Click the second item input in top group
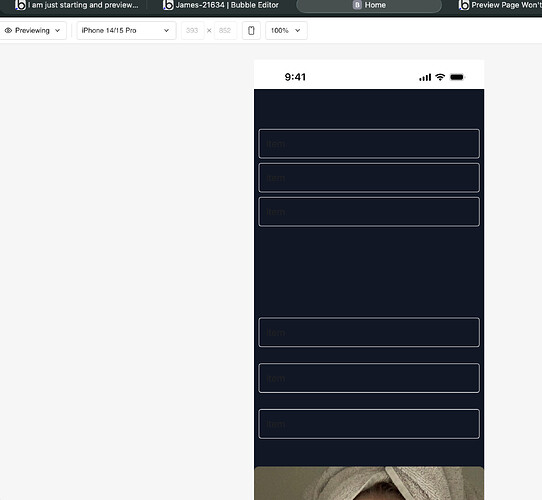This screenshot has height=500, width=542. point(369,178)
